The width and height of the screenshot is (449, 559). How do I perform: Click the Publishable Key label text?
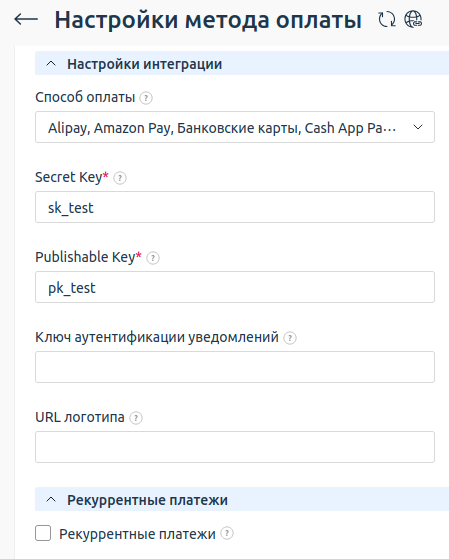pos(85,257)
